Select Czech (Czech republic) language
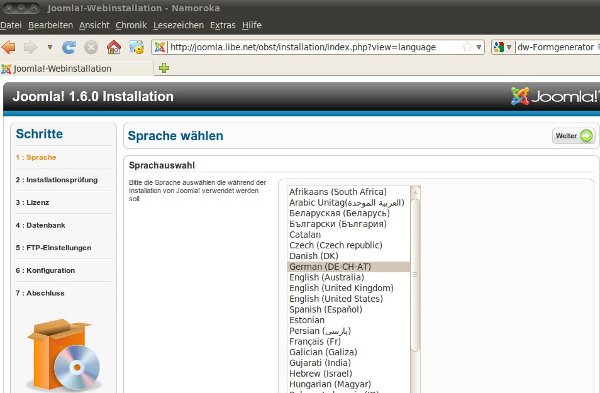The image size is (600, 393). click(x=349, y=245)
